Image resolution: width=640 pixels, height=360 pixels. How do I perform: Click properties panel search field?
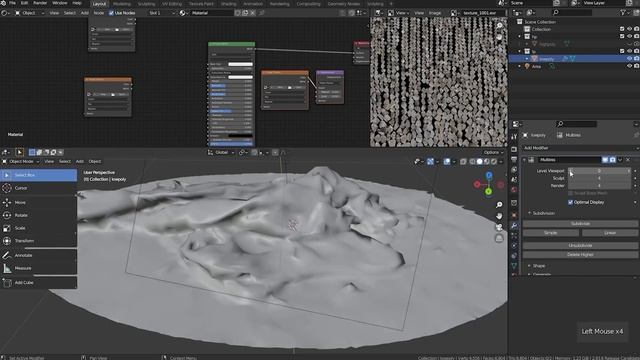576,124
